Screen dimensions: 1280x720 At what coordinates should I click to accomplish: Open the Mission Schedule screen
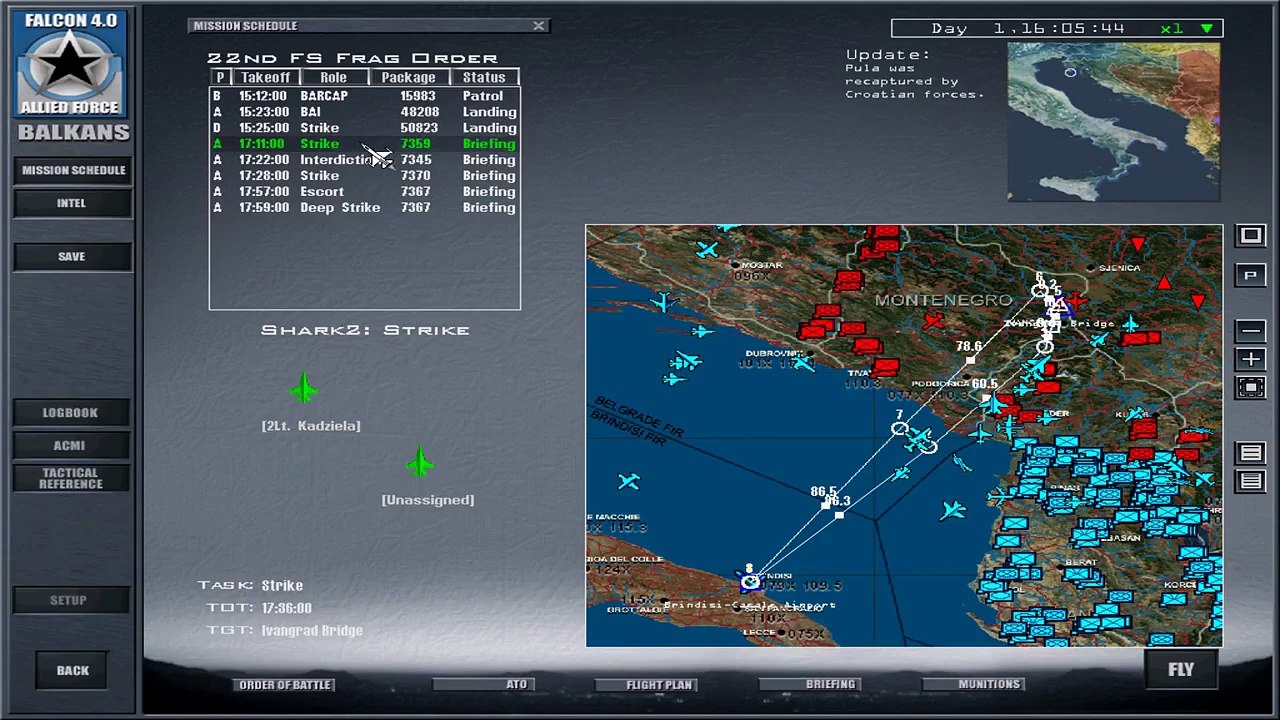(73, 170)
